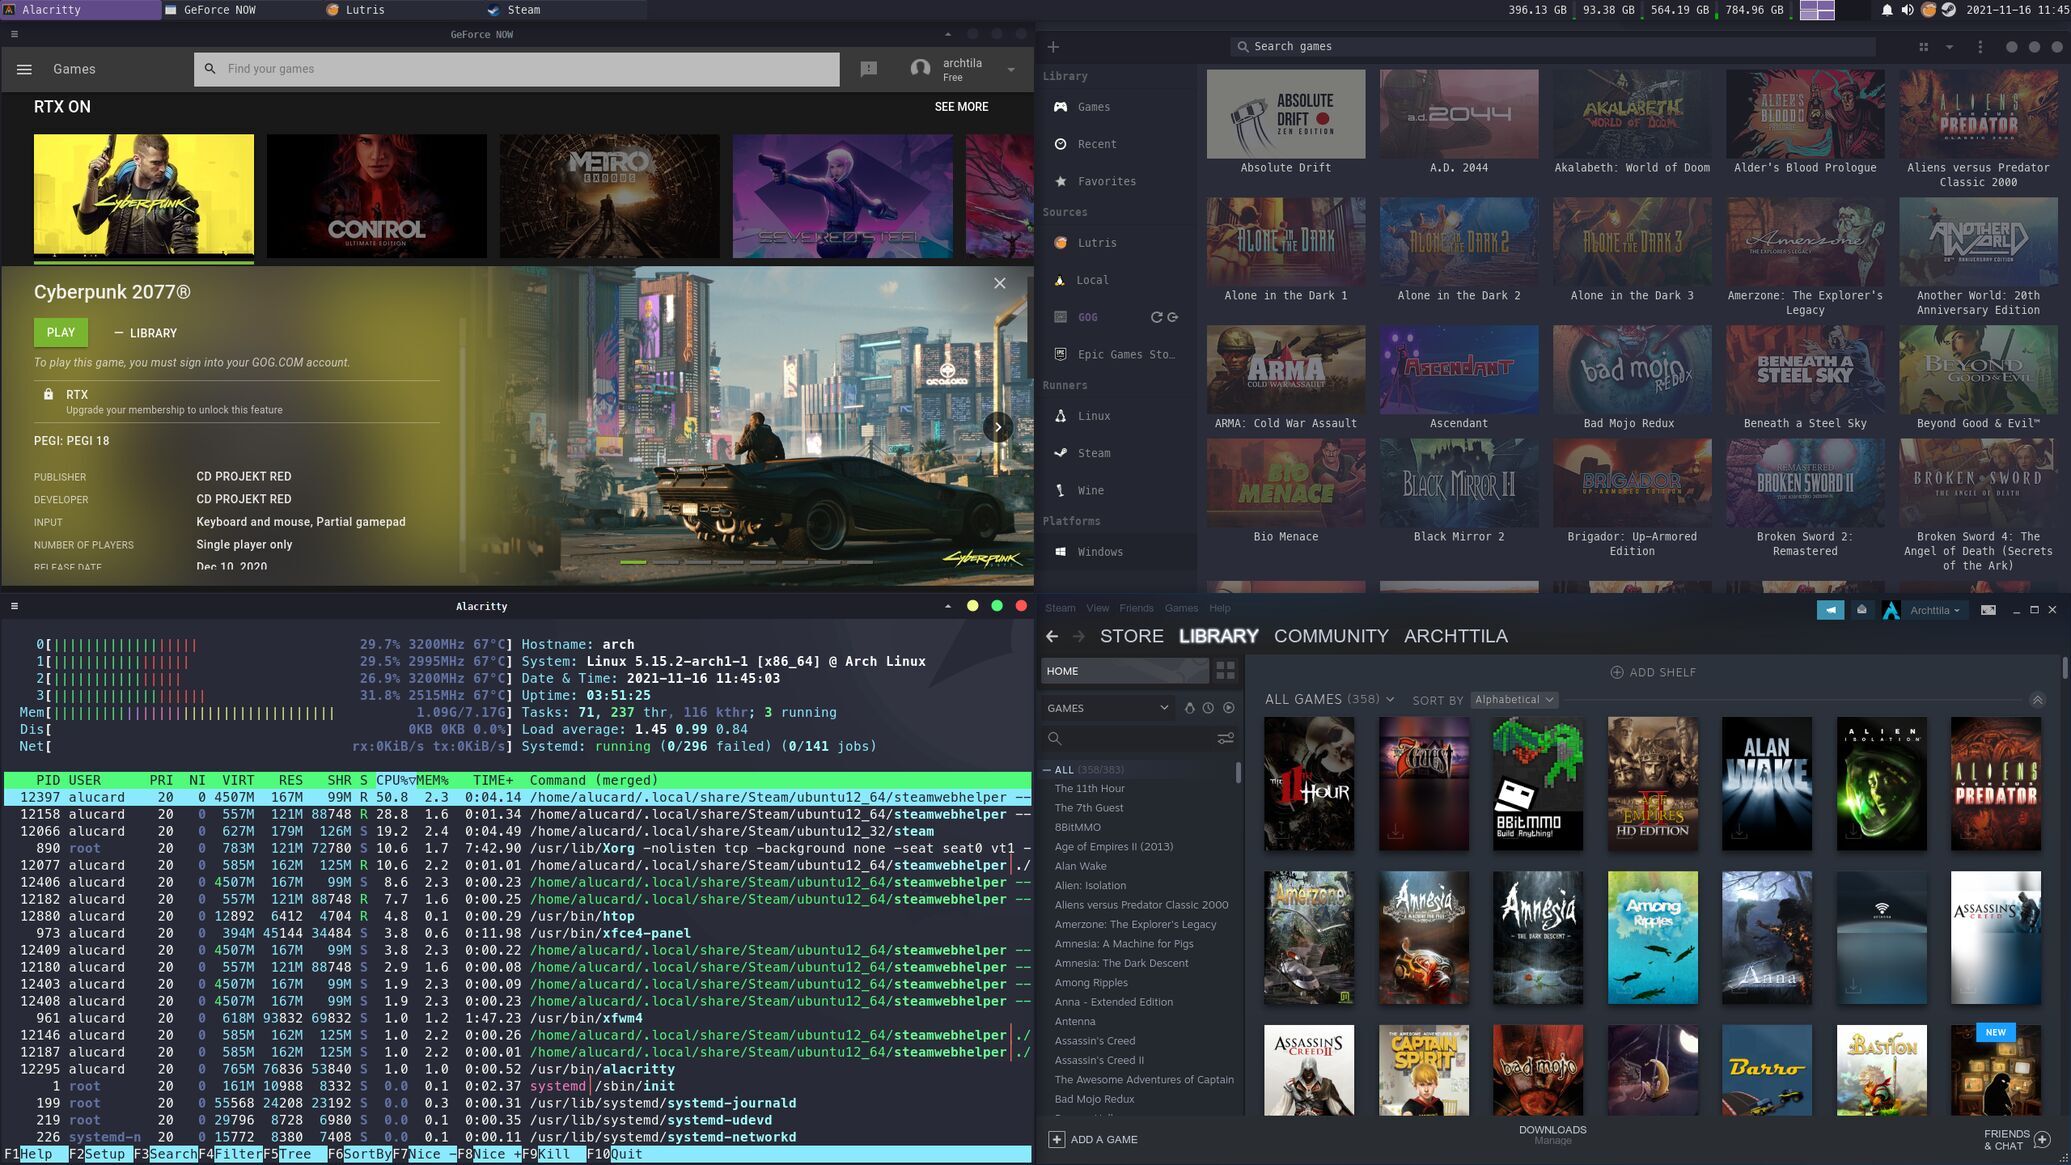The width and height of the screenshot is (2071, 1165).
Task: Select the Local source in Lutris
Action: [x=1116, y=280]
